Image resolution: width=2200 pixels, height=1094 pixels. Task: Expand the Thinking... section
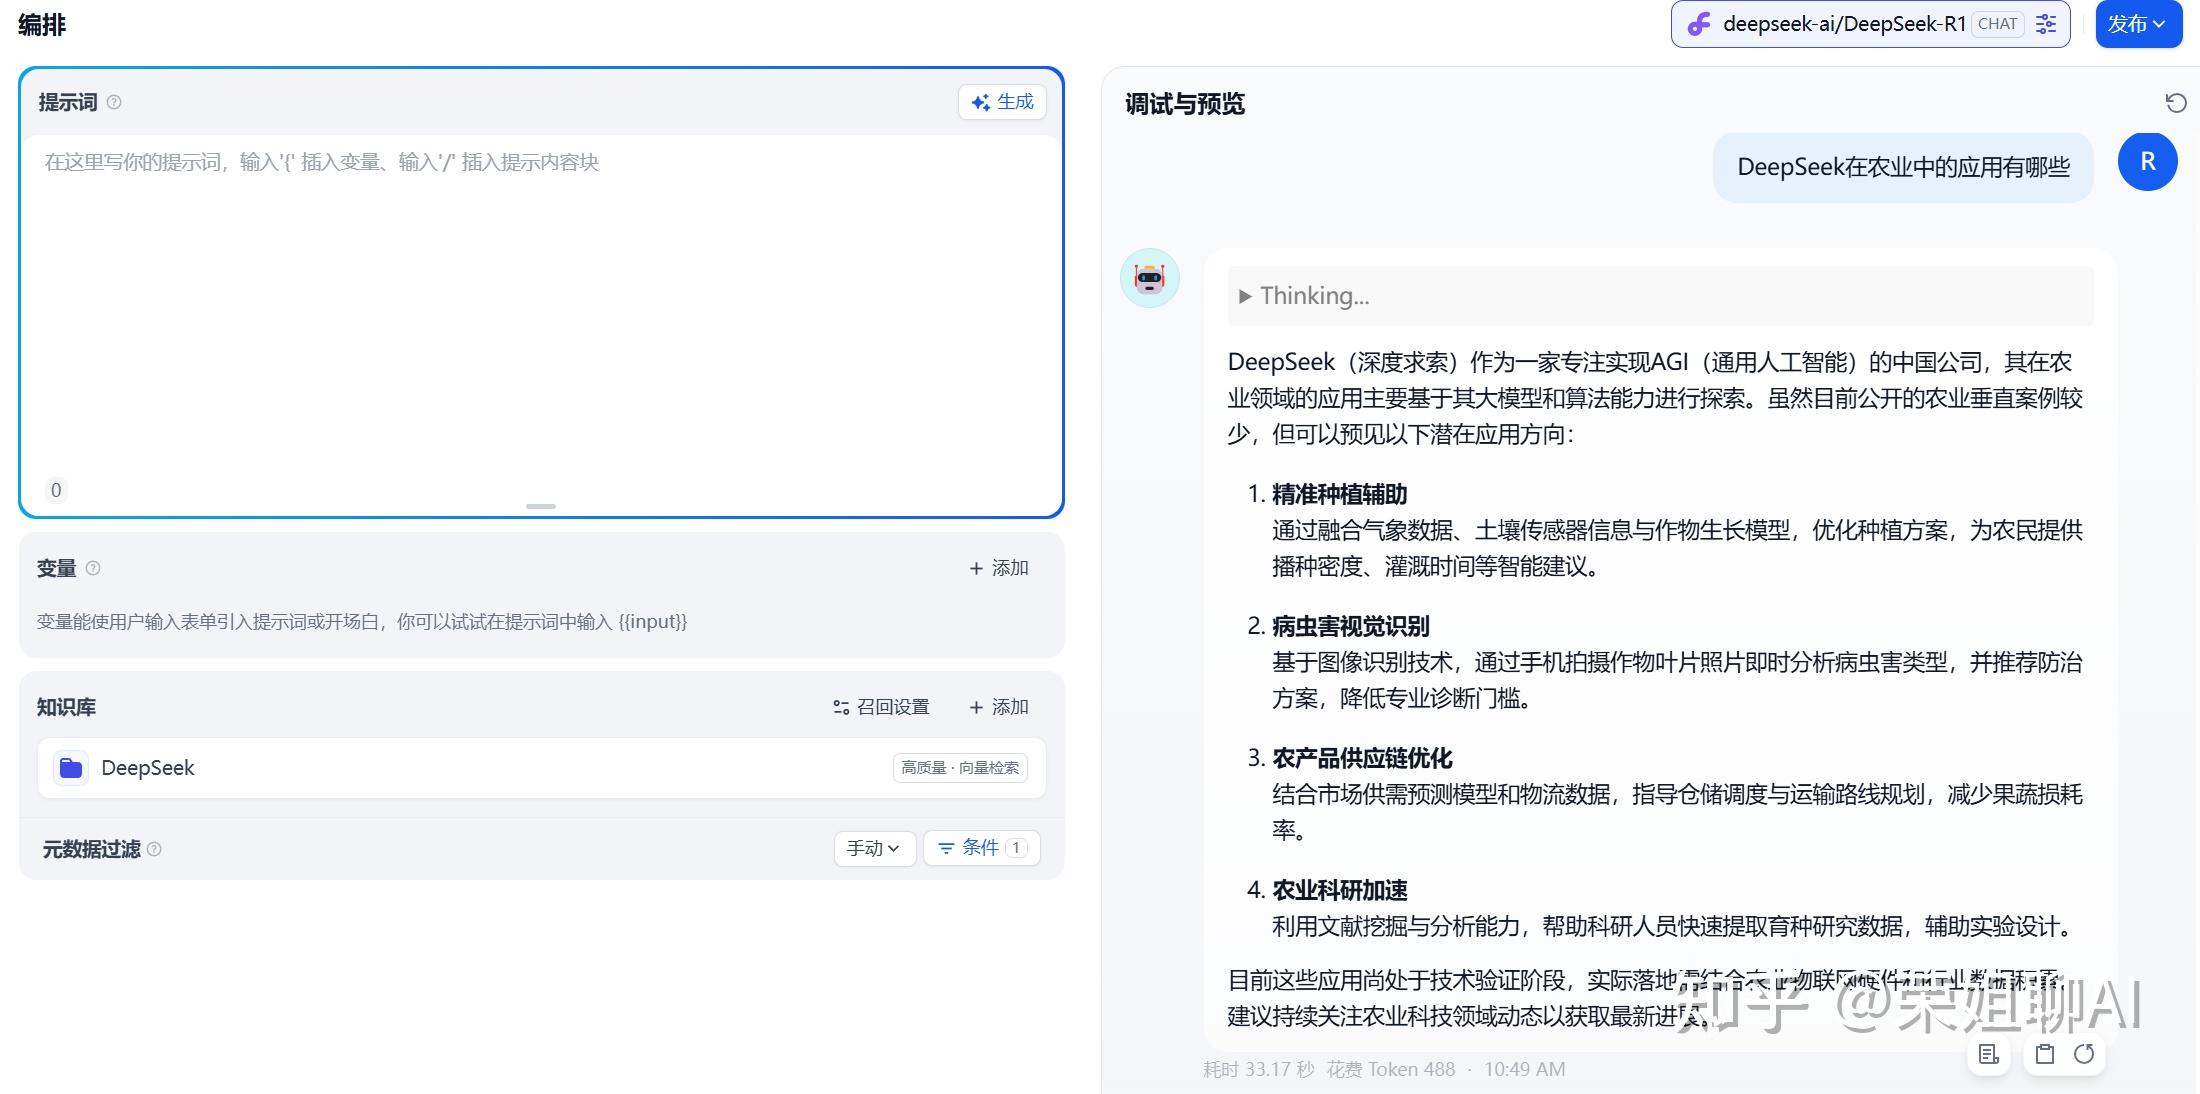pos(1660,296)
